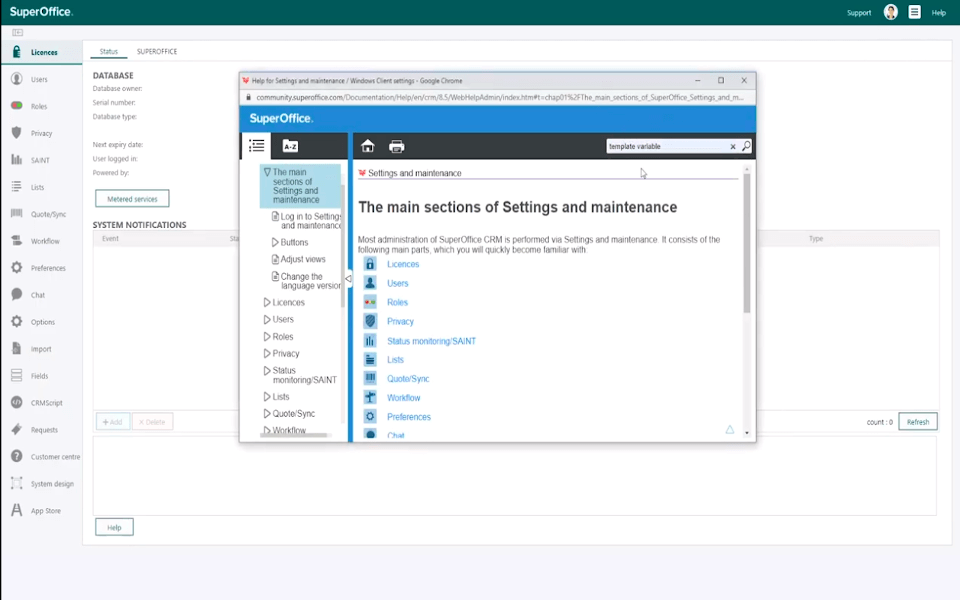The width and height of the screenshot is (960, 600).
Task: Click the help window address bar URL
Action: (x=500, y=97)
